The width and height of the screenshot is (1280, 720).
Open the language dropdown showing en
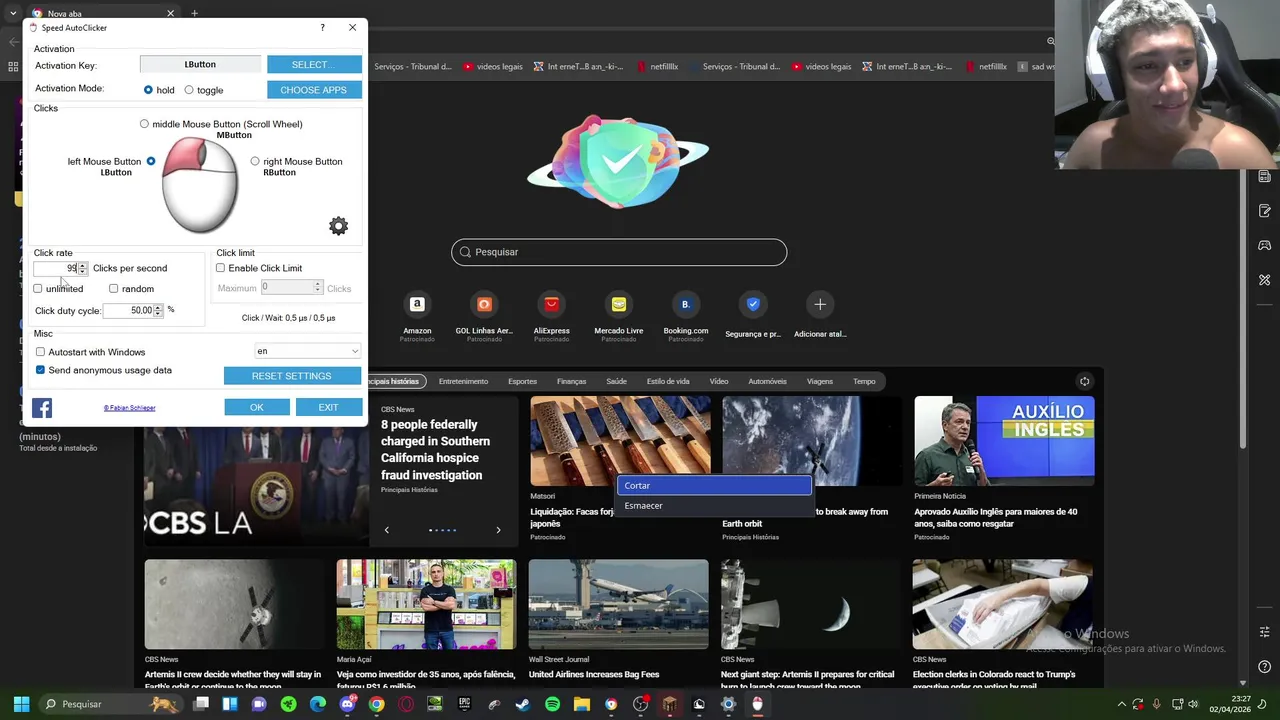[307, 351]
